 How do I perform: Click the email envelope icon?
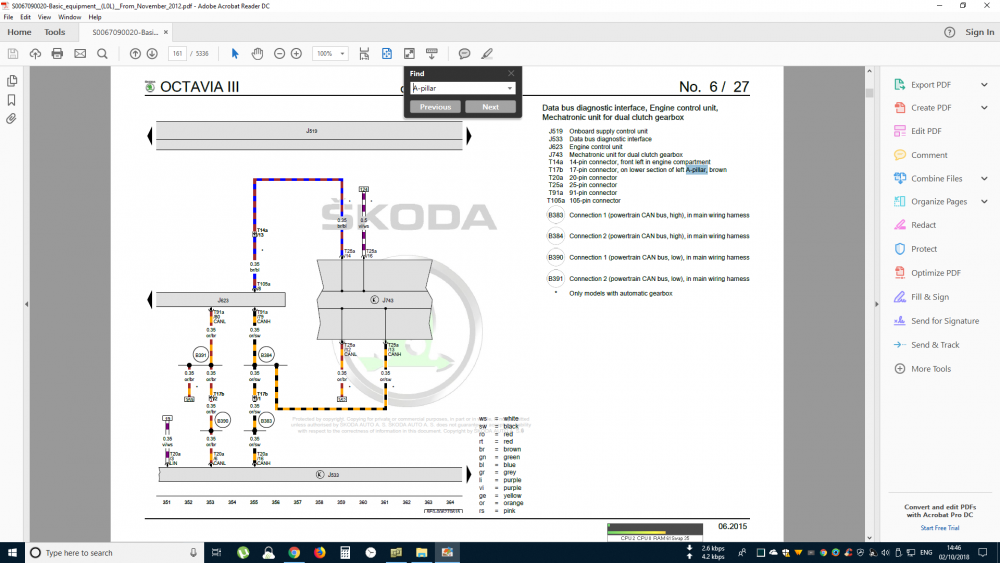coord(80,54)
